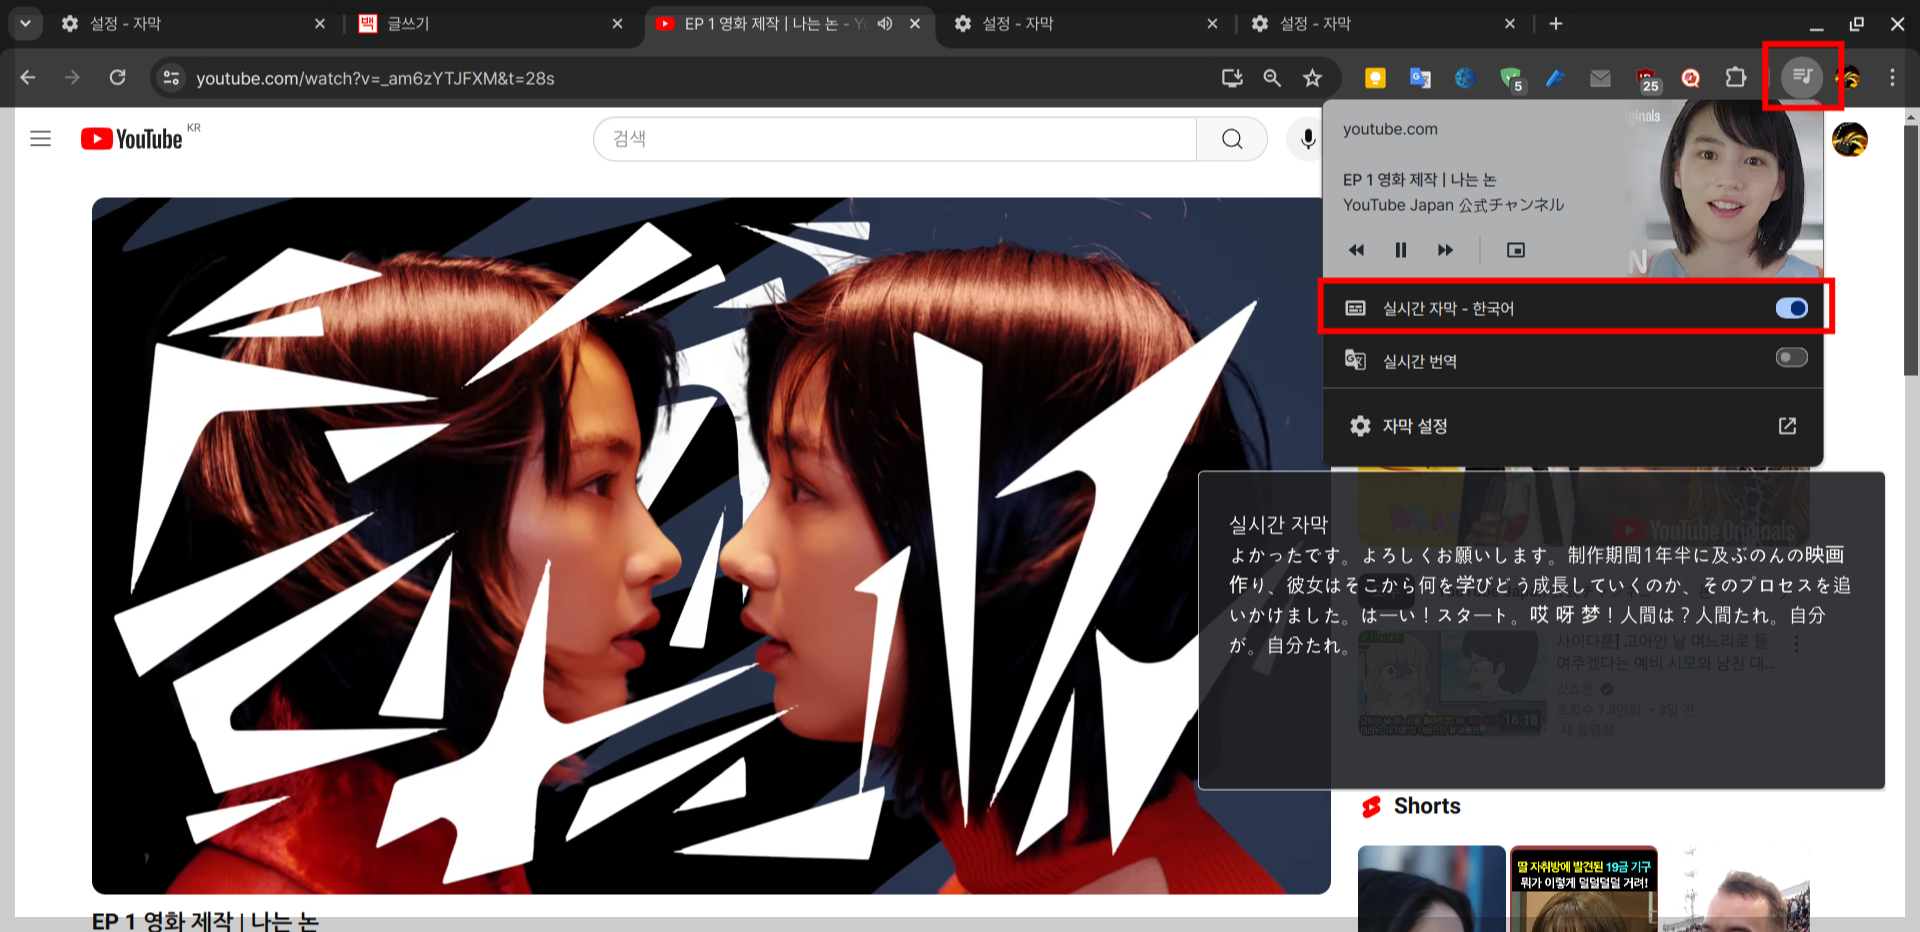Click the media title EP 1 영화 제작
Image resolution: width=1920 pixels, height=932 pixels.
click(x=1420, y=180)
